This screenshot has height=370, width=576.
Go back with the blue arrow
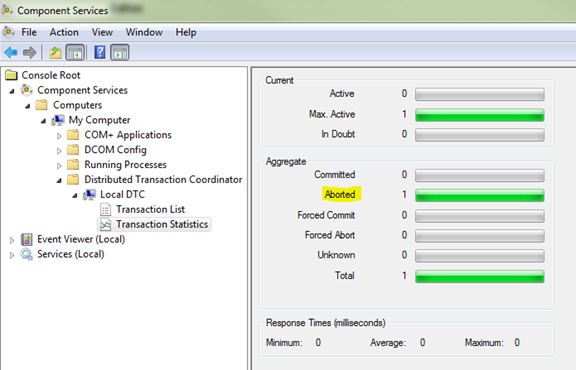[x=11, y=53]
